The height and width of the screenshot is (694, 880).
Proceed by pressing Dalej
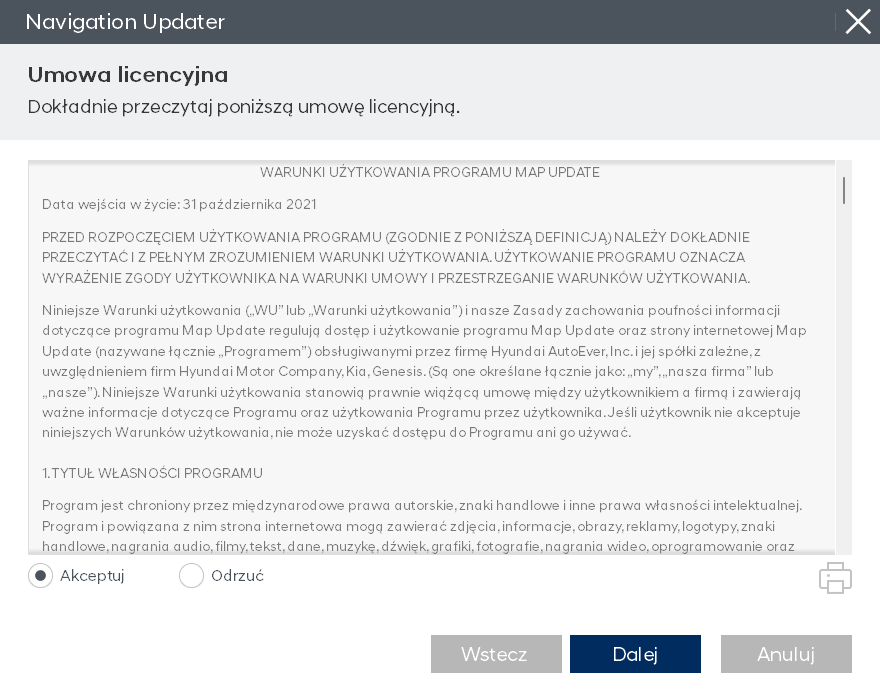(x=635, y=654)
